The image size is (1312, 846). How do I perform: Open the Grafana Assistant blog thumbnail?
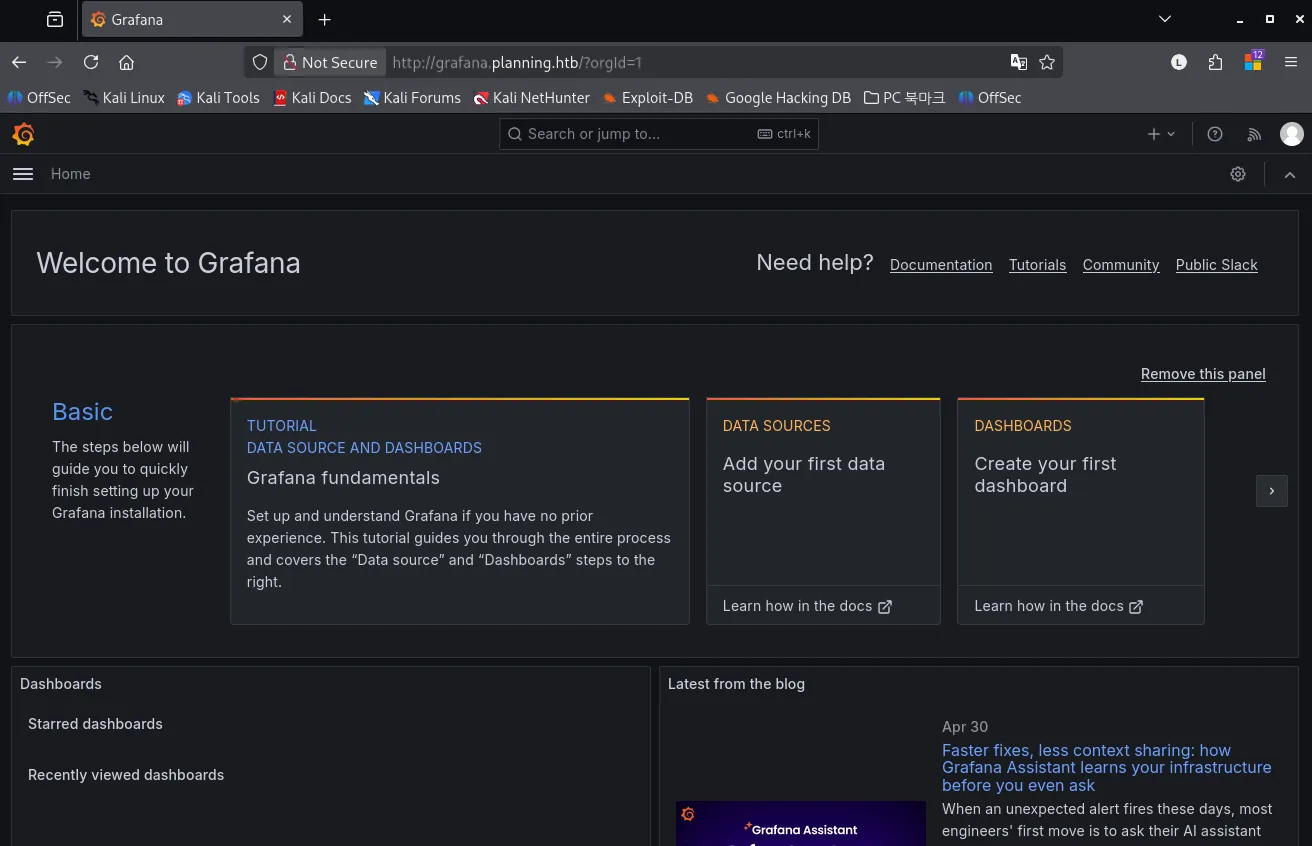801,823
